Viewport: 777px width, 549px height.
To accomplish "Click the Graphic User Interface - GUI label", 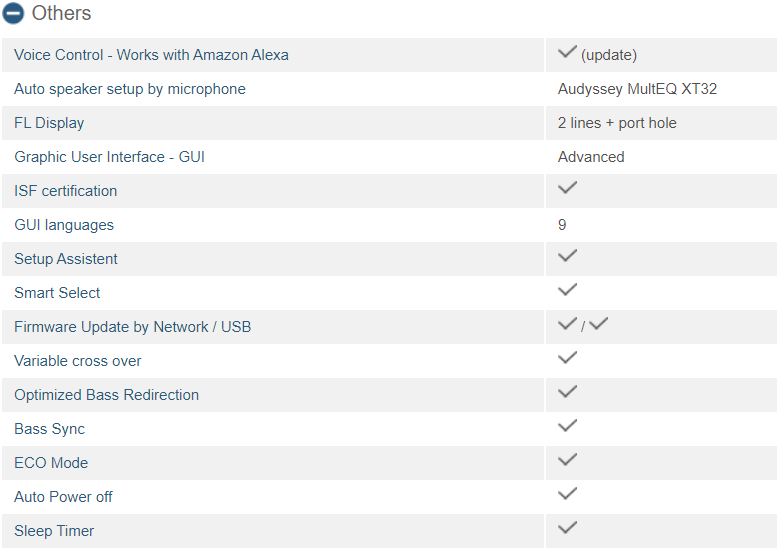I will pos(110,157).
